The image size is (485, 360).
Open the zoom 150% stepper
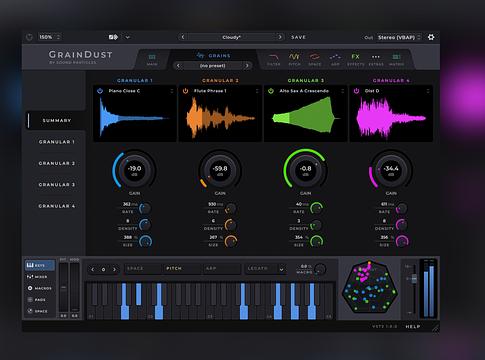pyautogui.click(x=59, y=37)
